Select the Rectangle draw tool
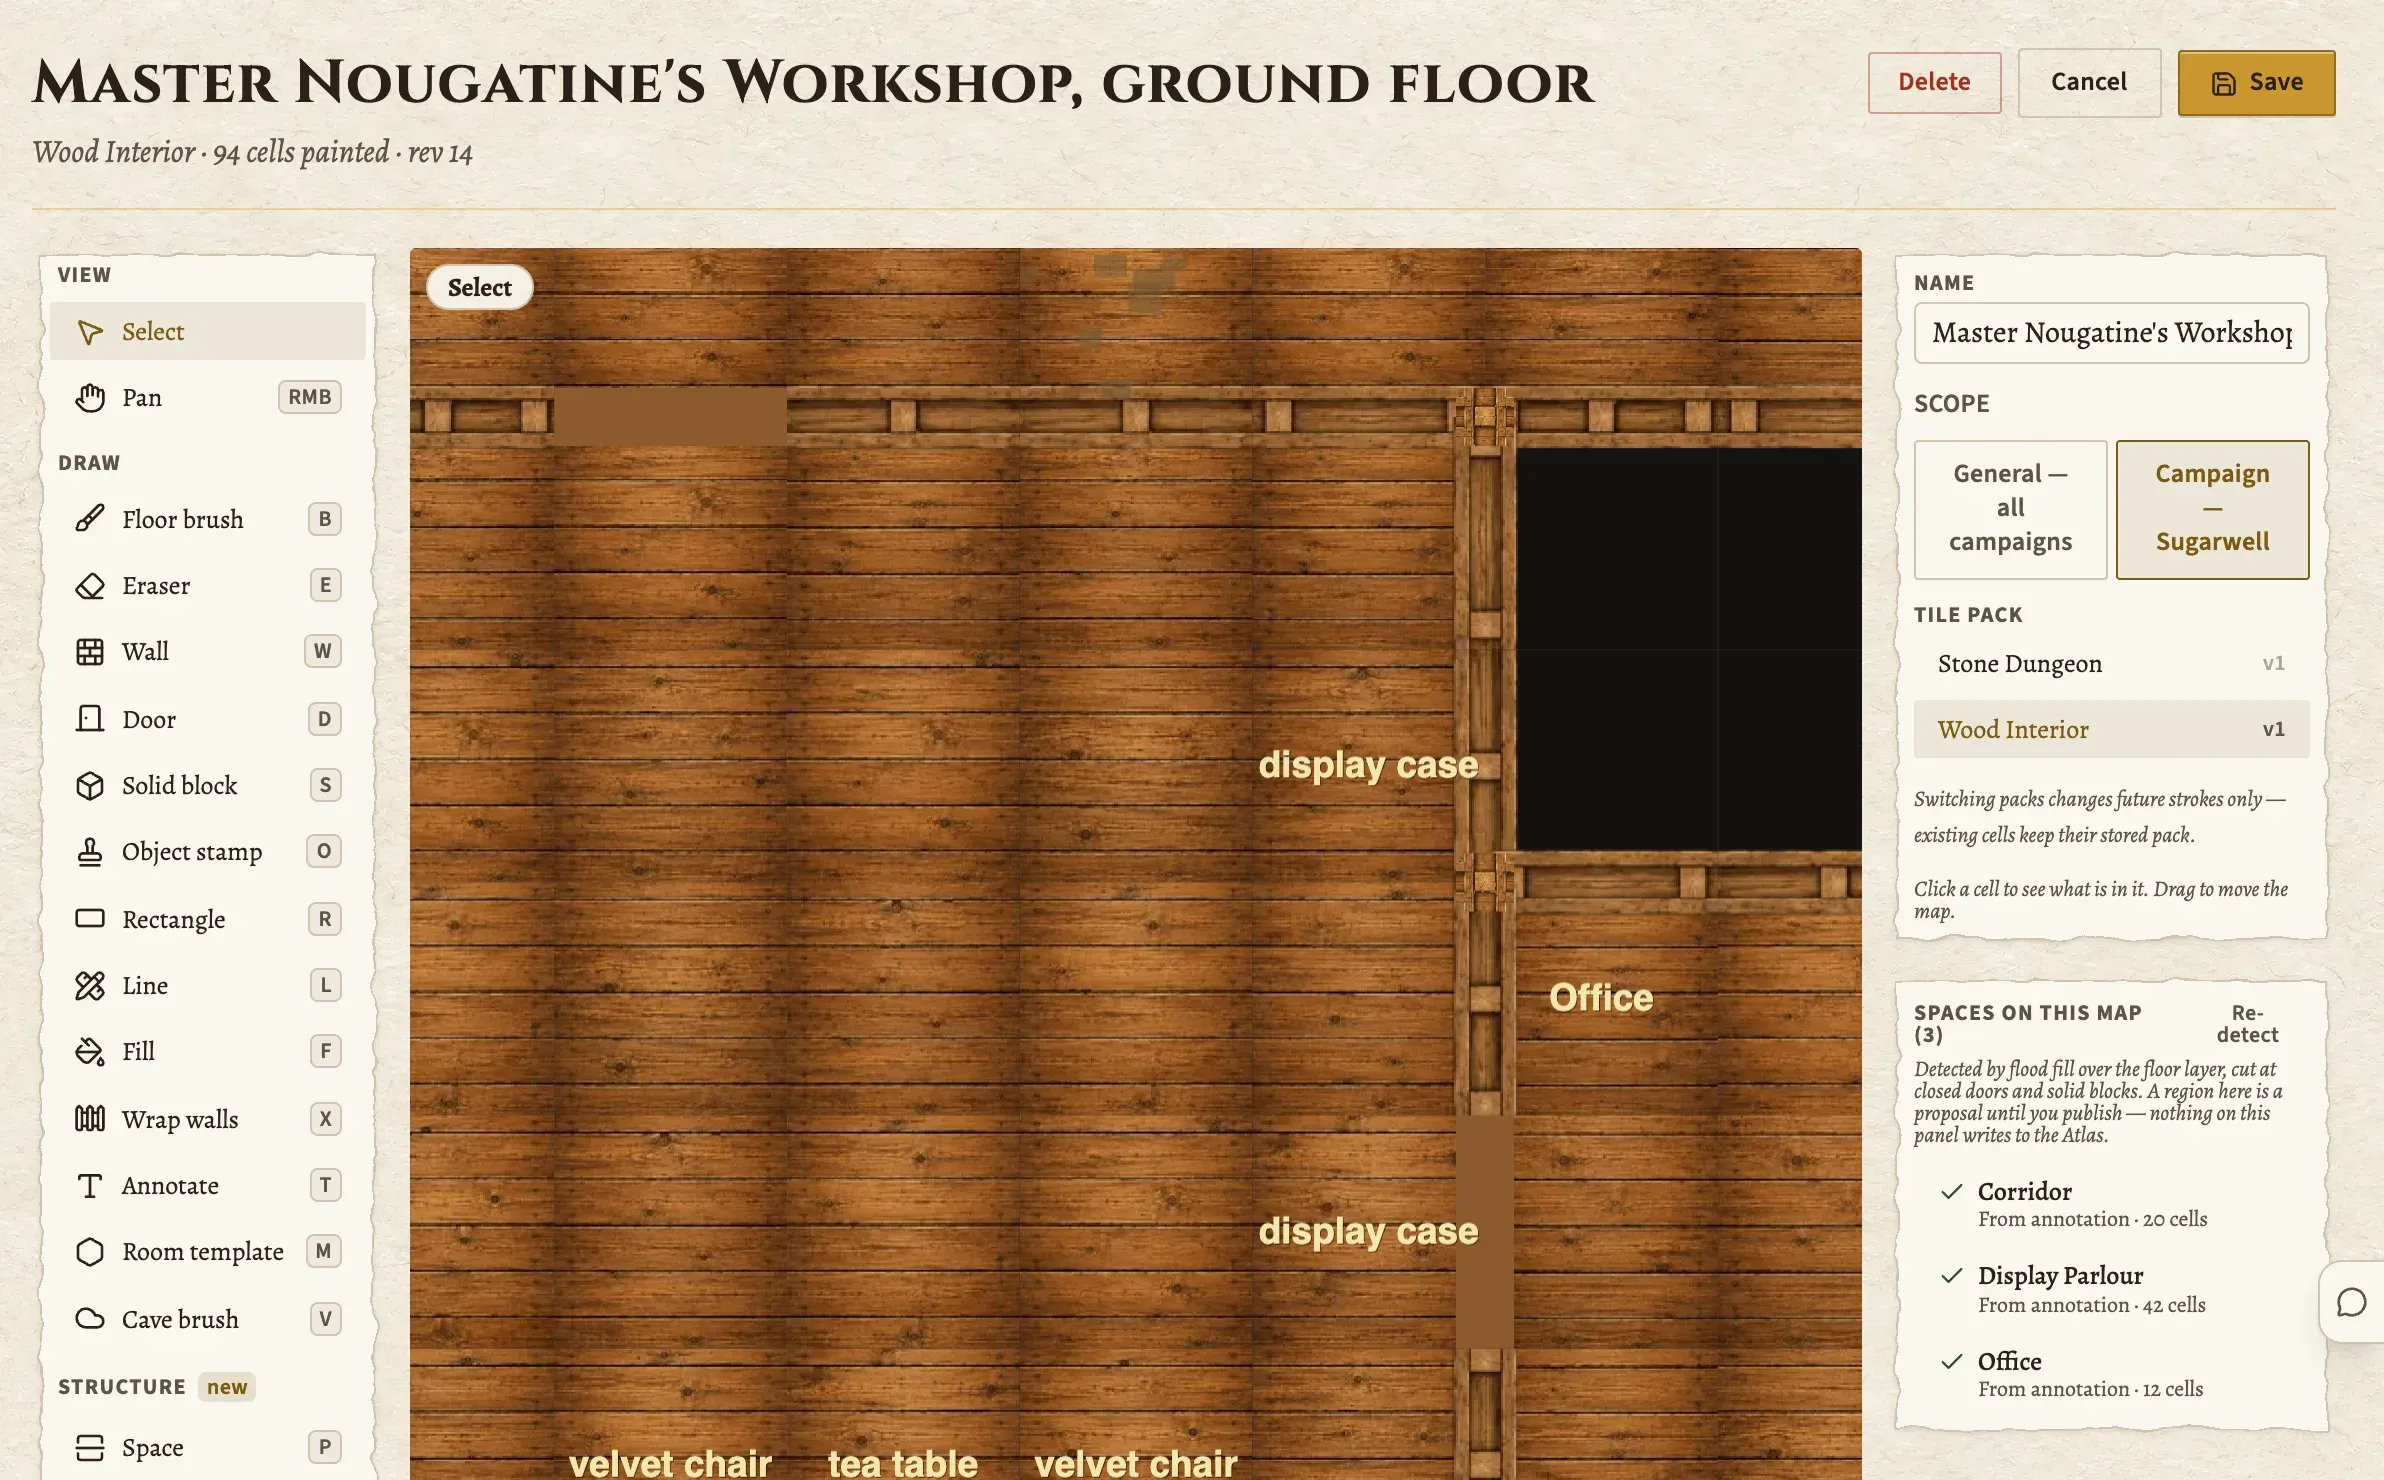2384x1480 pixels. (x=207, y=919)
